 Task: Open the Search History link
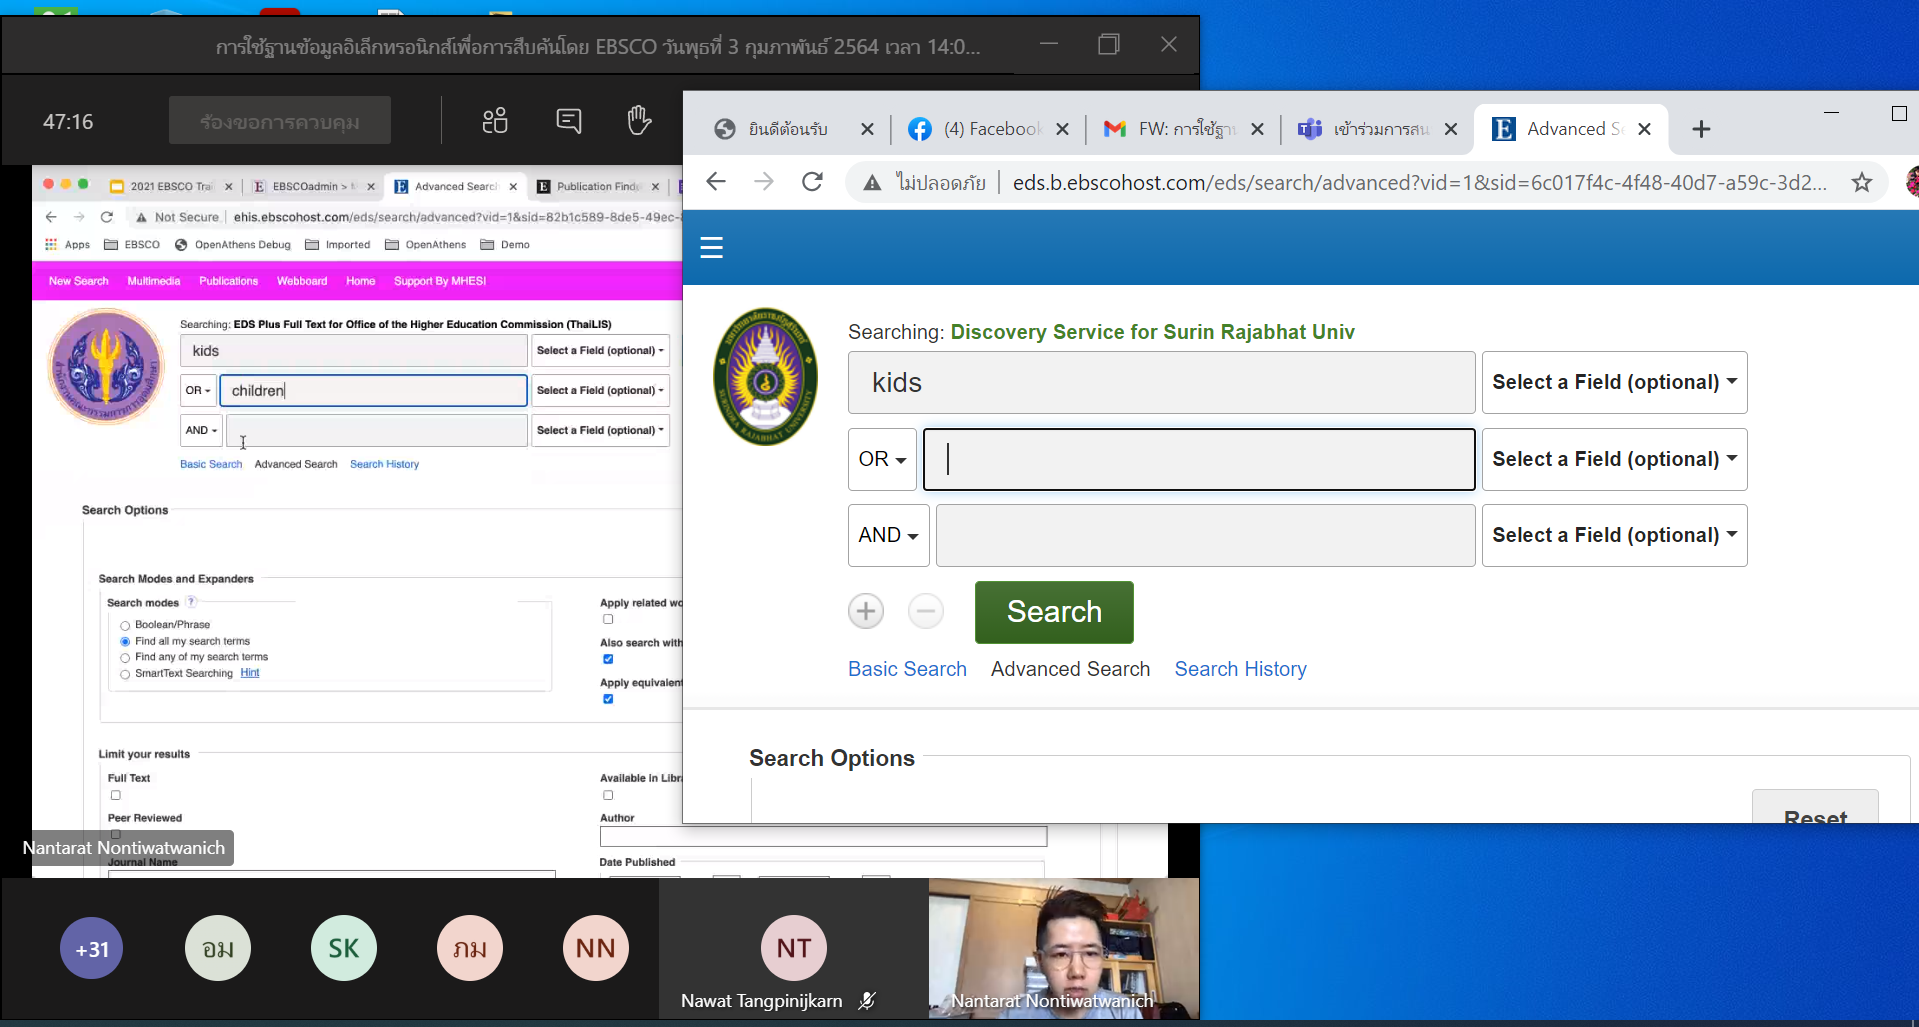pos(1240,669)
